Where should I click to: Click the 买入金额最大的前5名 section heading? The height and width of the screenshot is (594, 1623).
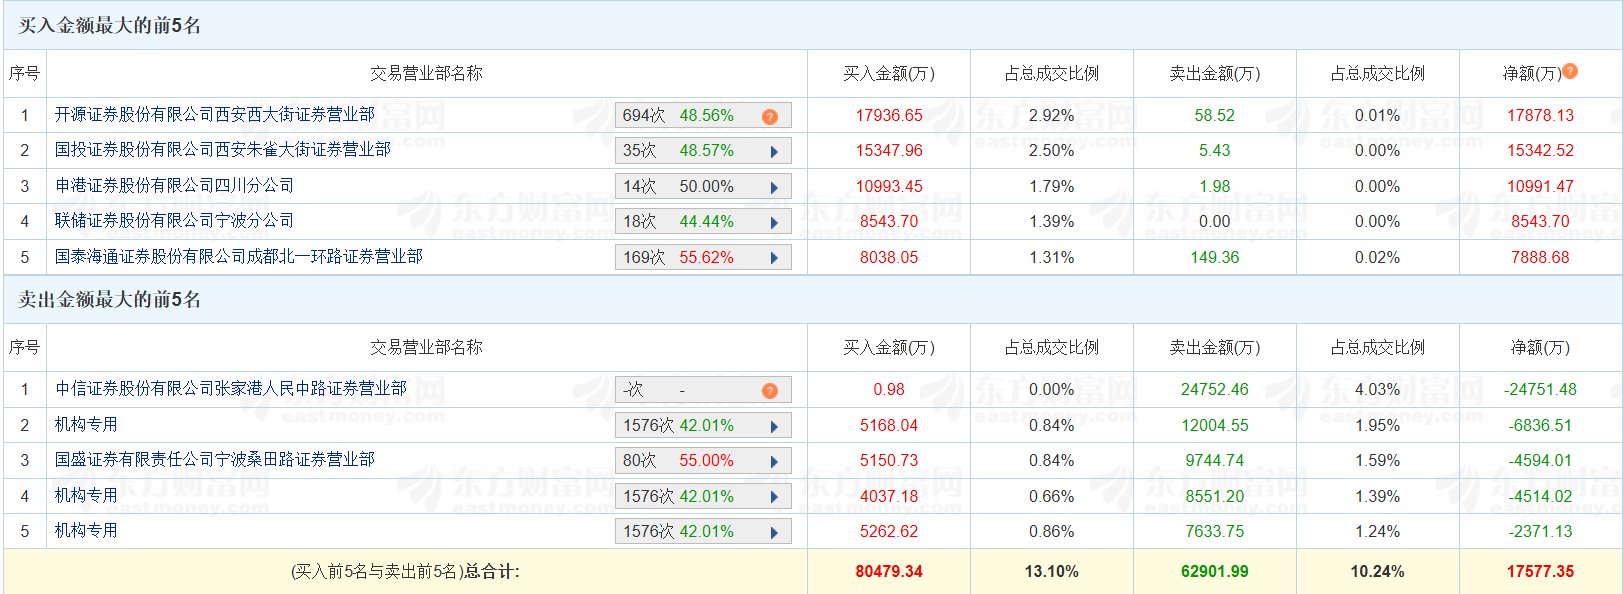[x=110, y=26]
